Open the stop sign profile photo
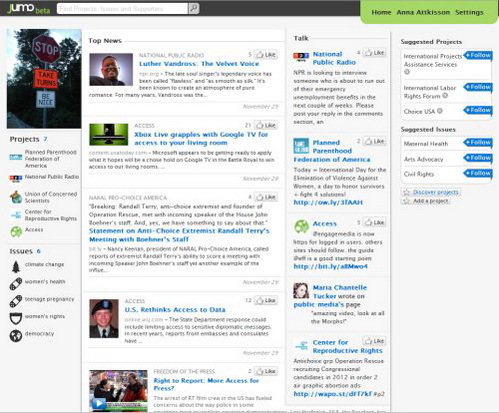This screenshot has height=413, width=499. 44,79
